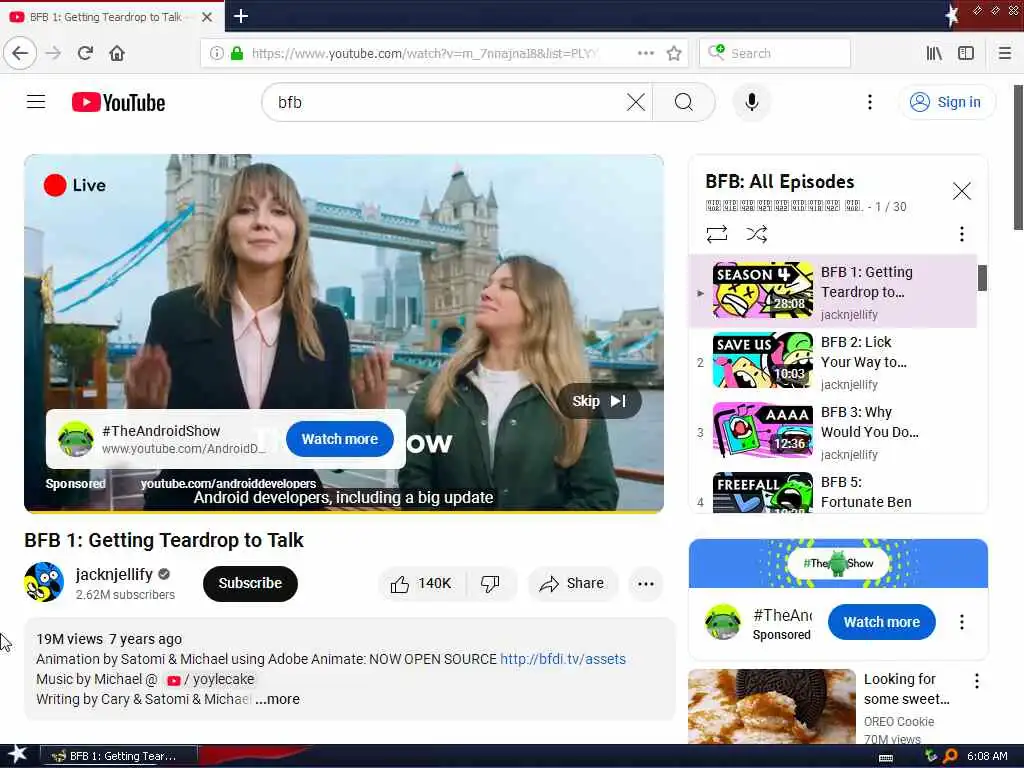
Task: Open the OREO Cookie video thumbnail
Action: click(x=771, y=707)
